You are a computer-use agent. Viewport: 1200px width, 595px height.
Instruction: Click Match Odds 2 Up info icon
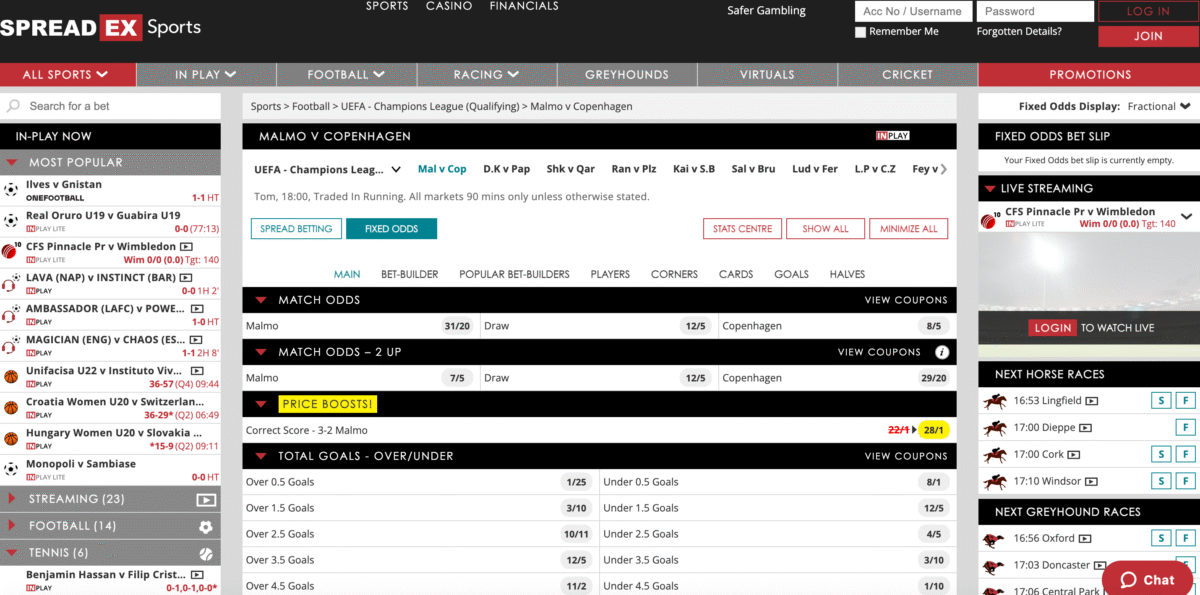pos(941,352)
